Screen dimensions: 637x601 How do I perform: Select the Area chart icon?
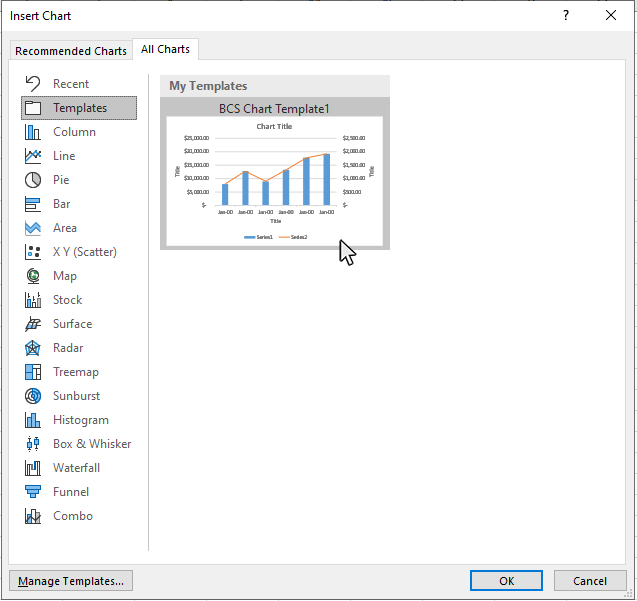[x=32, y=228]
